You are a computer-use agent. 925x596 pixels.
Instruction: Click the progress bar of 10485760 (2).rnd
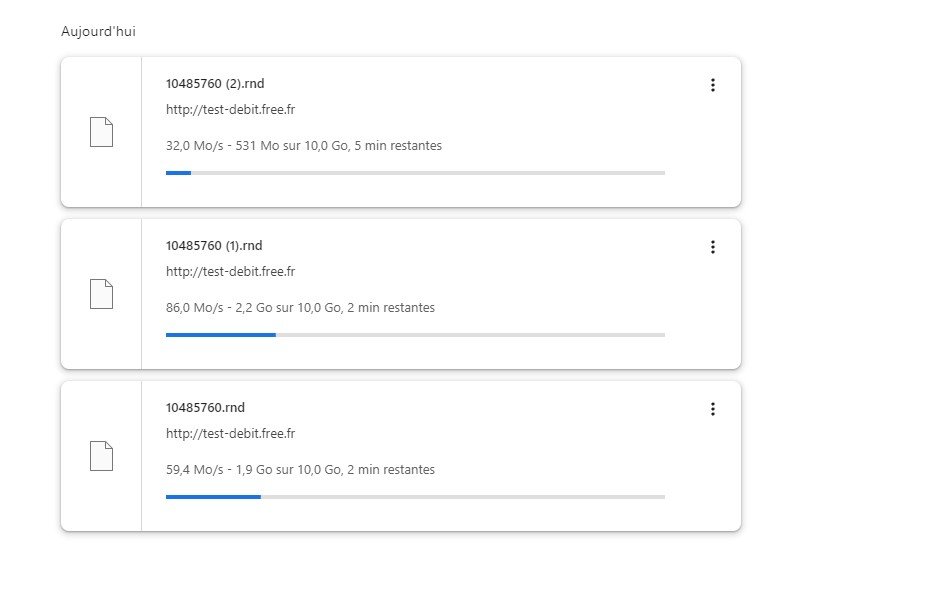point(415,173)
